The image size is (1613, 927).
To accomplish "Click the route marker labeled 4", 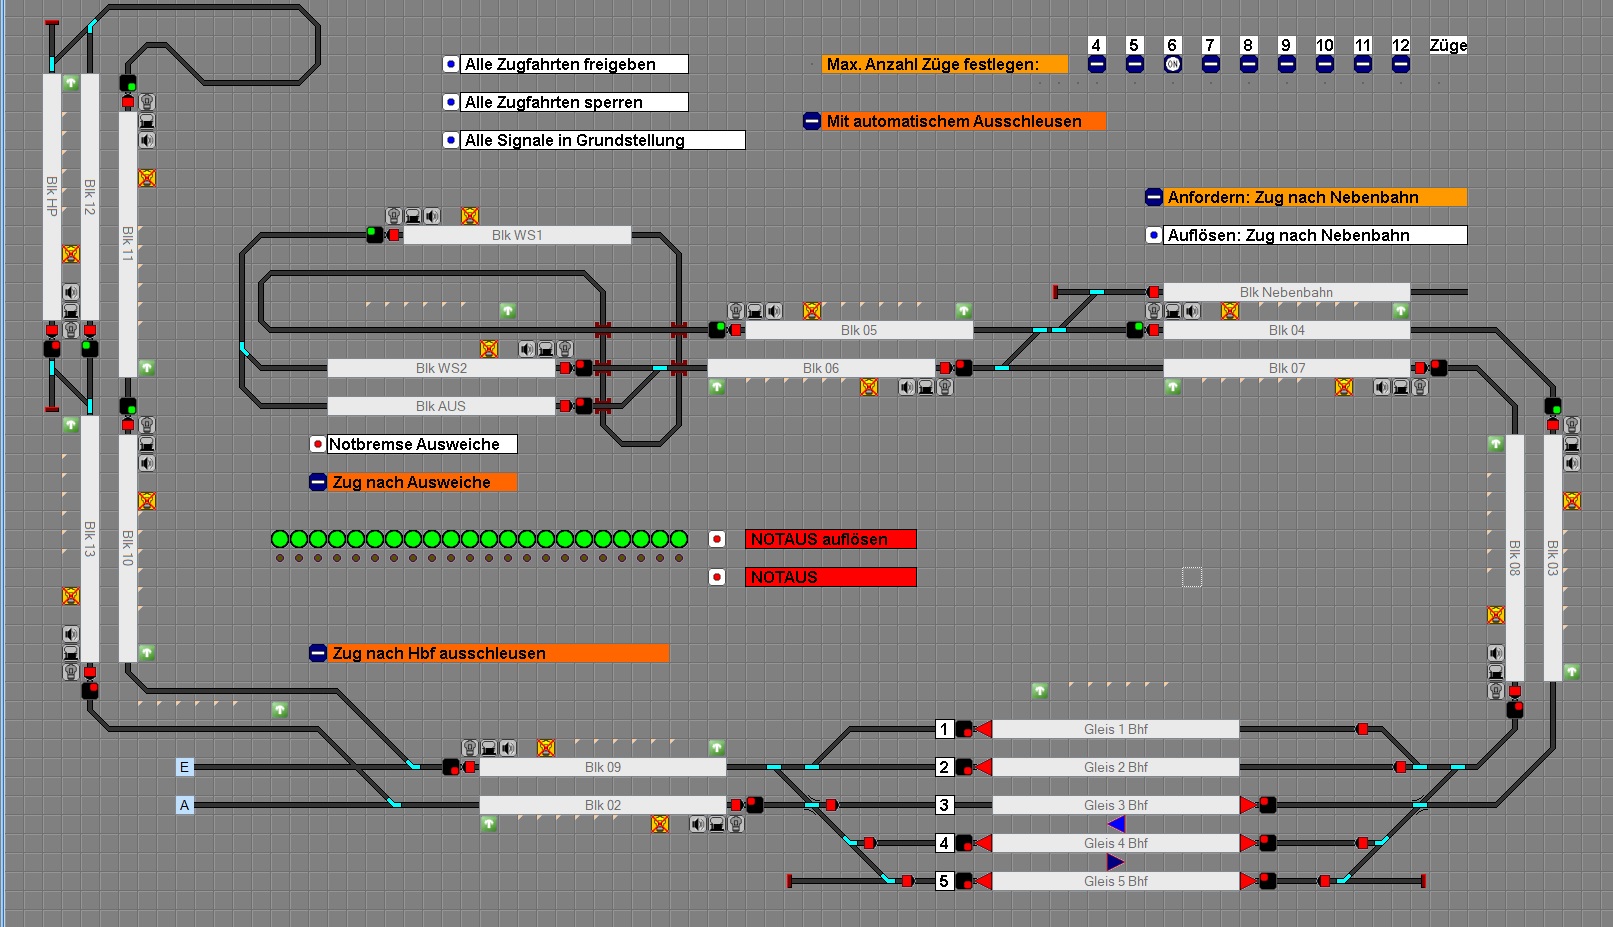I will 944,843.
